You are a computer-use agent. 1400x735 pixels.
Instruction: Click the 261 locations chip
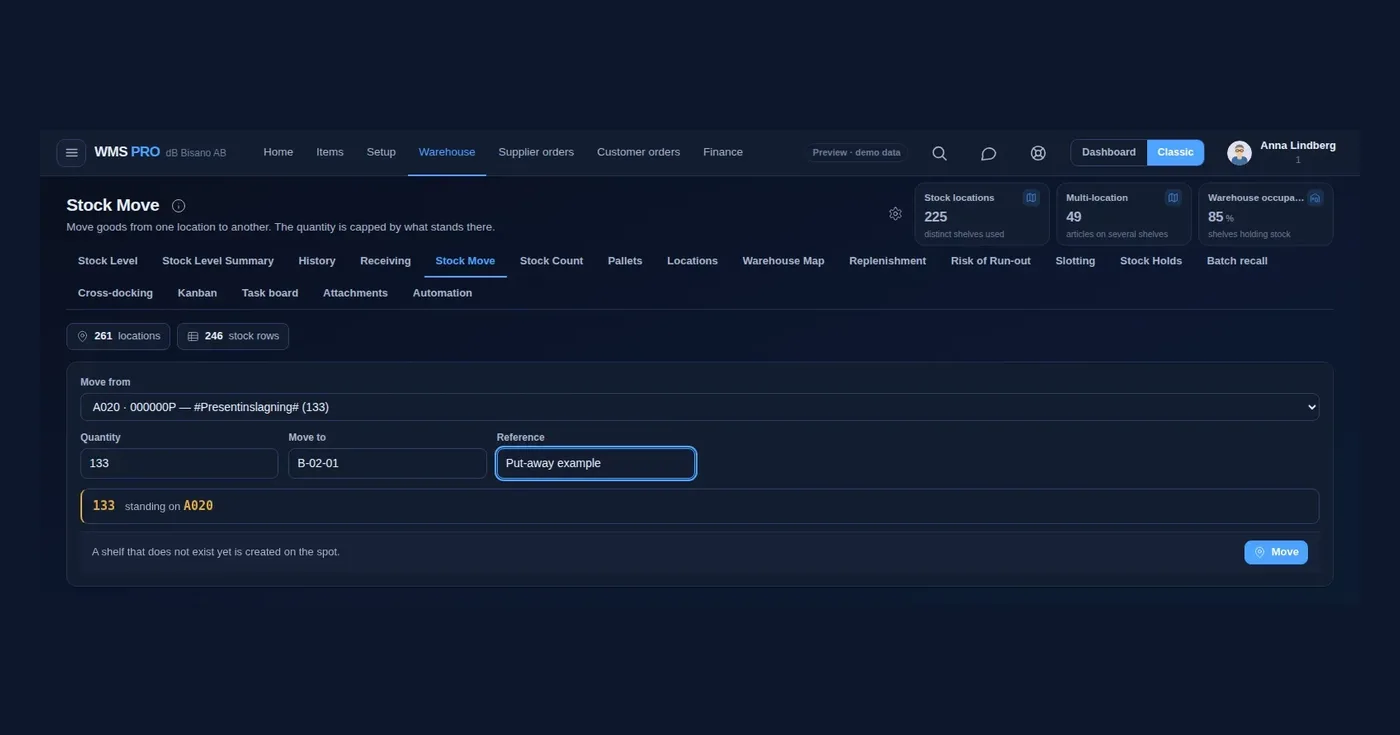(118, 336)
